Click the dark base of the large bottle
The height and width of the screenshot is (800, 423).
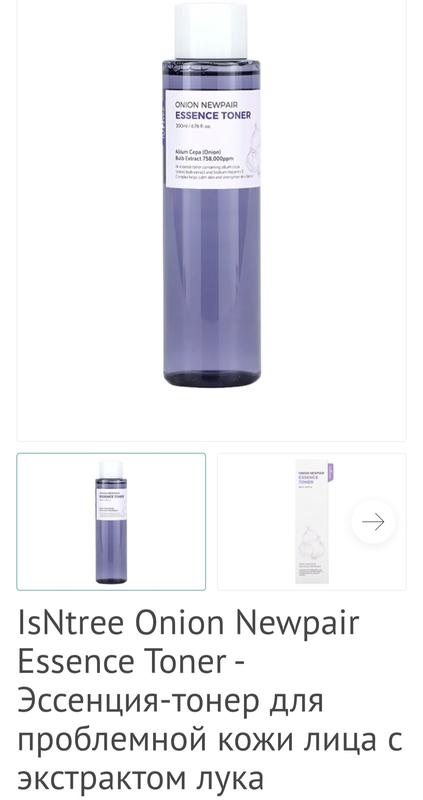211,379
